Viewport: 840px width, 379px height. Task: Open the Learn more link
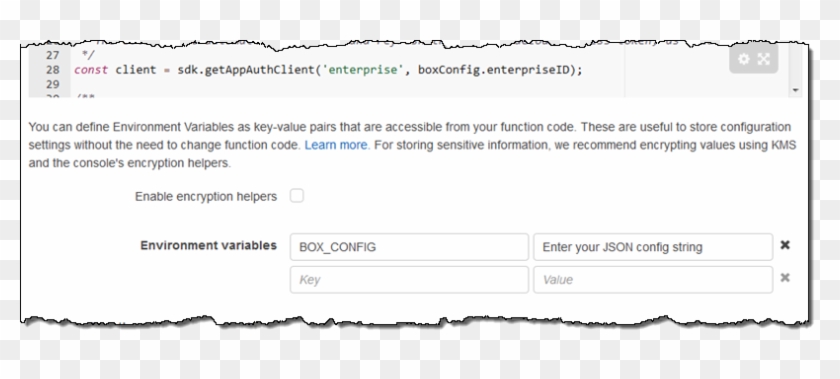[336, 145]
